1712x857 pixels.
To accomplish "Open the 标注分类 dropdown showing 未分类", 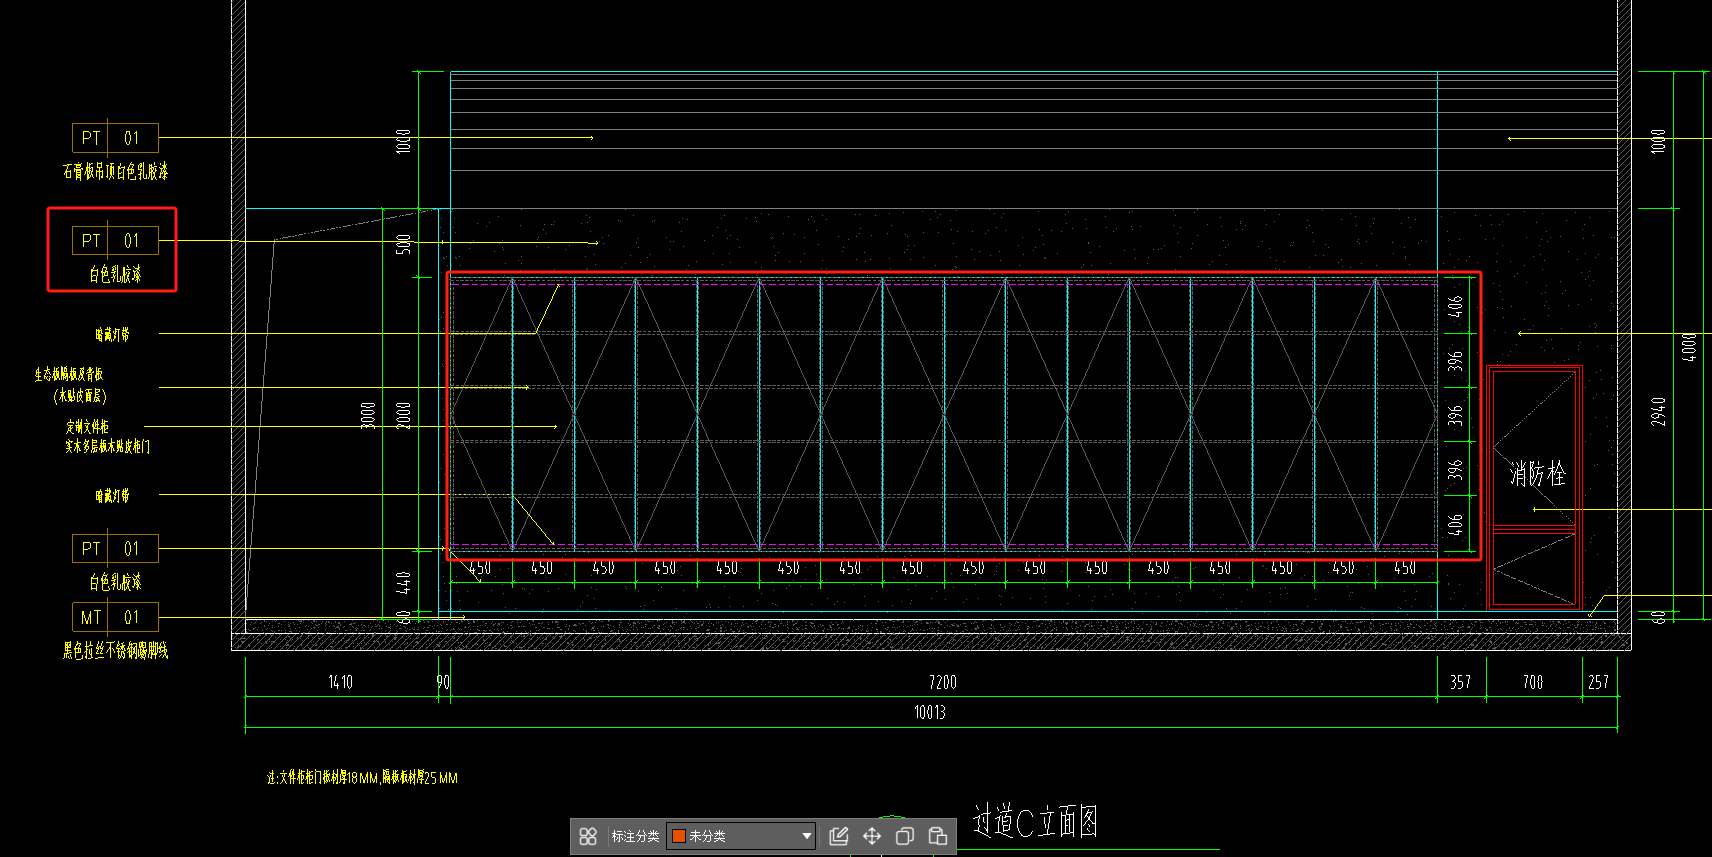I will [741, 836].
